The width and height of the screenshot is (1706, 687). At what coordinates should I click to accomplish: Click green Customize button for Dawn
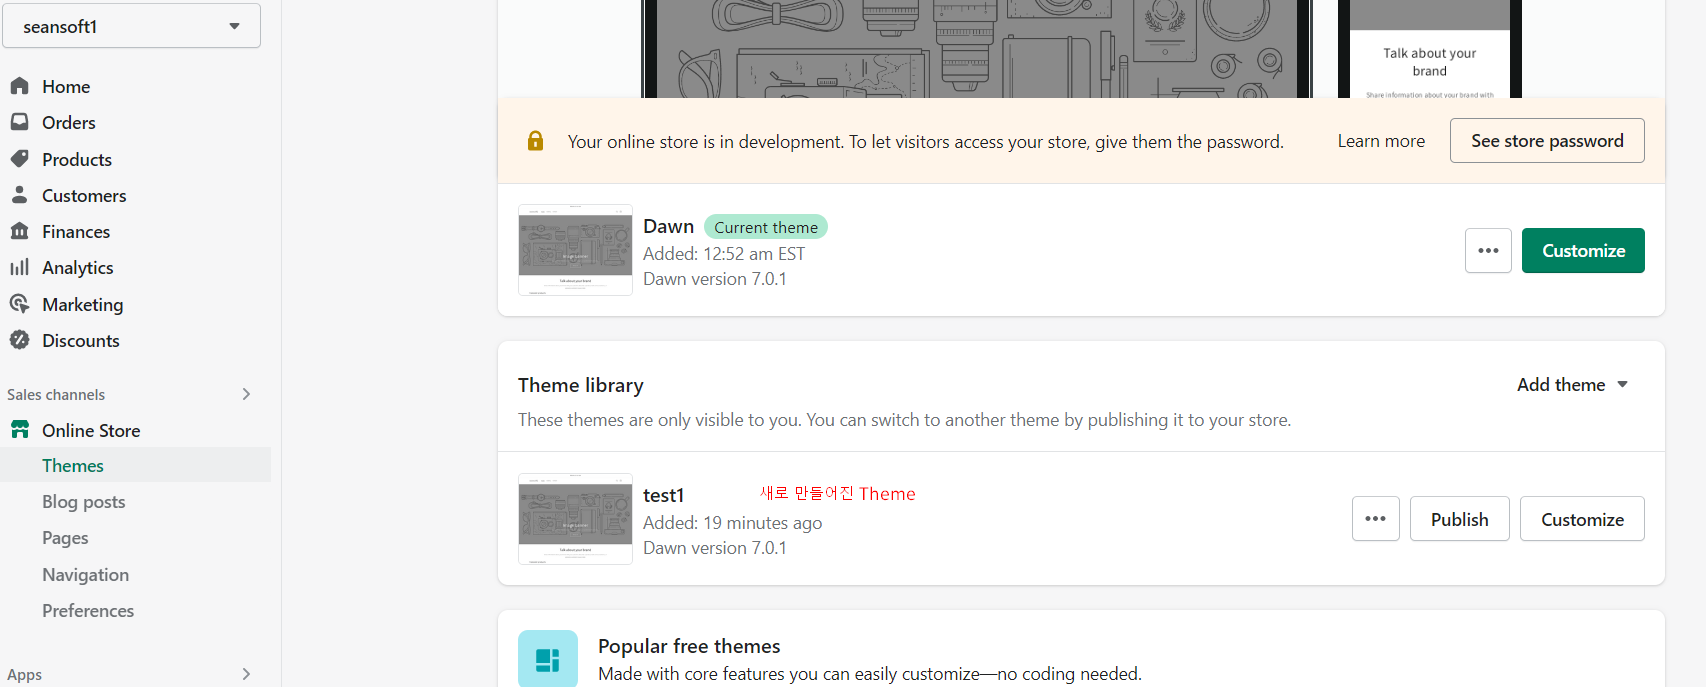pyautogui.click(x=1583, y=251)
